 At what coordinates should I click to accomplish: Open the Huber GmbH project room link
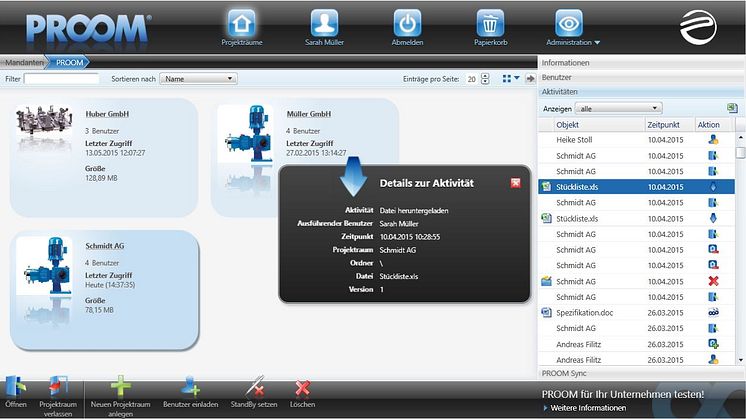point(107,114)
